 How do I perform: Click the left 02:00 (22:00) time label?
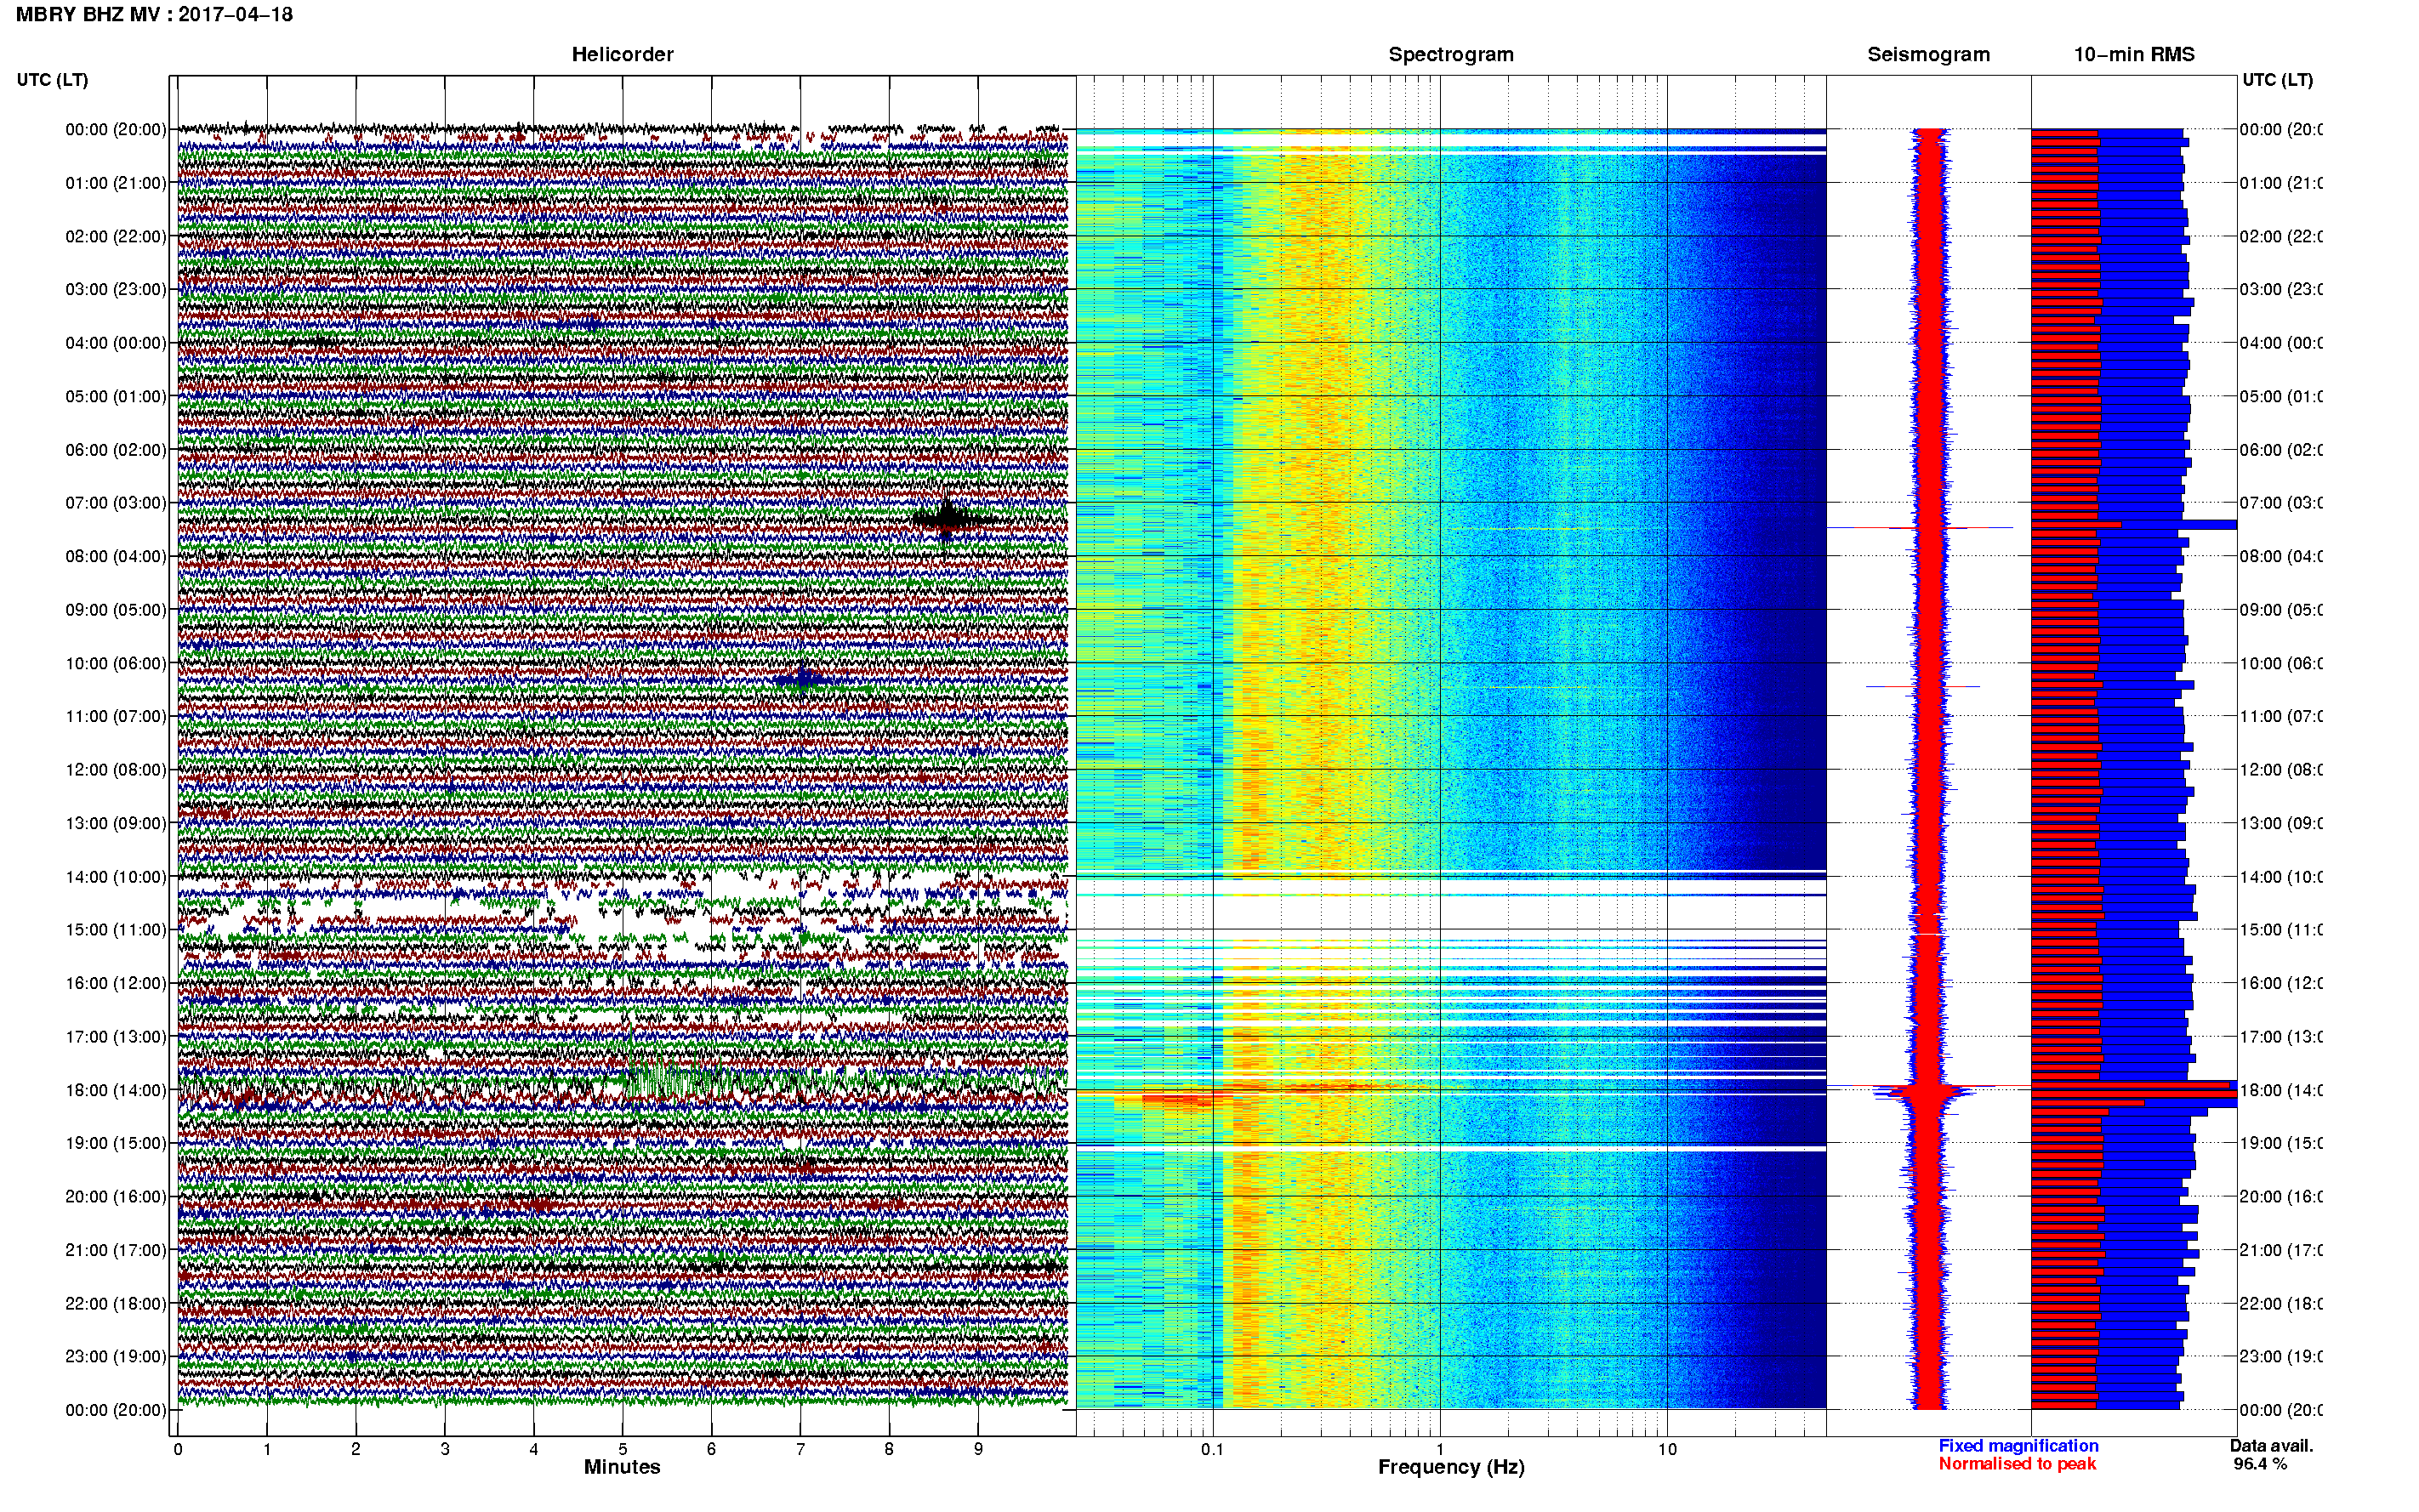click(x=116, y=236)
